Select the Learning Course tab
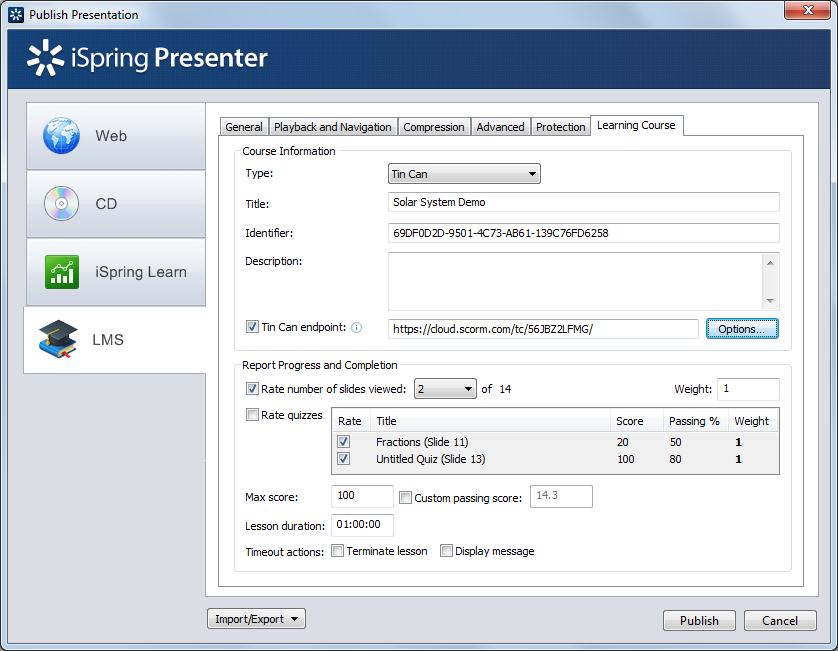This screenshot has height=651, width=838. click(x=636, y=126)
